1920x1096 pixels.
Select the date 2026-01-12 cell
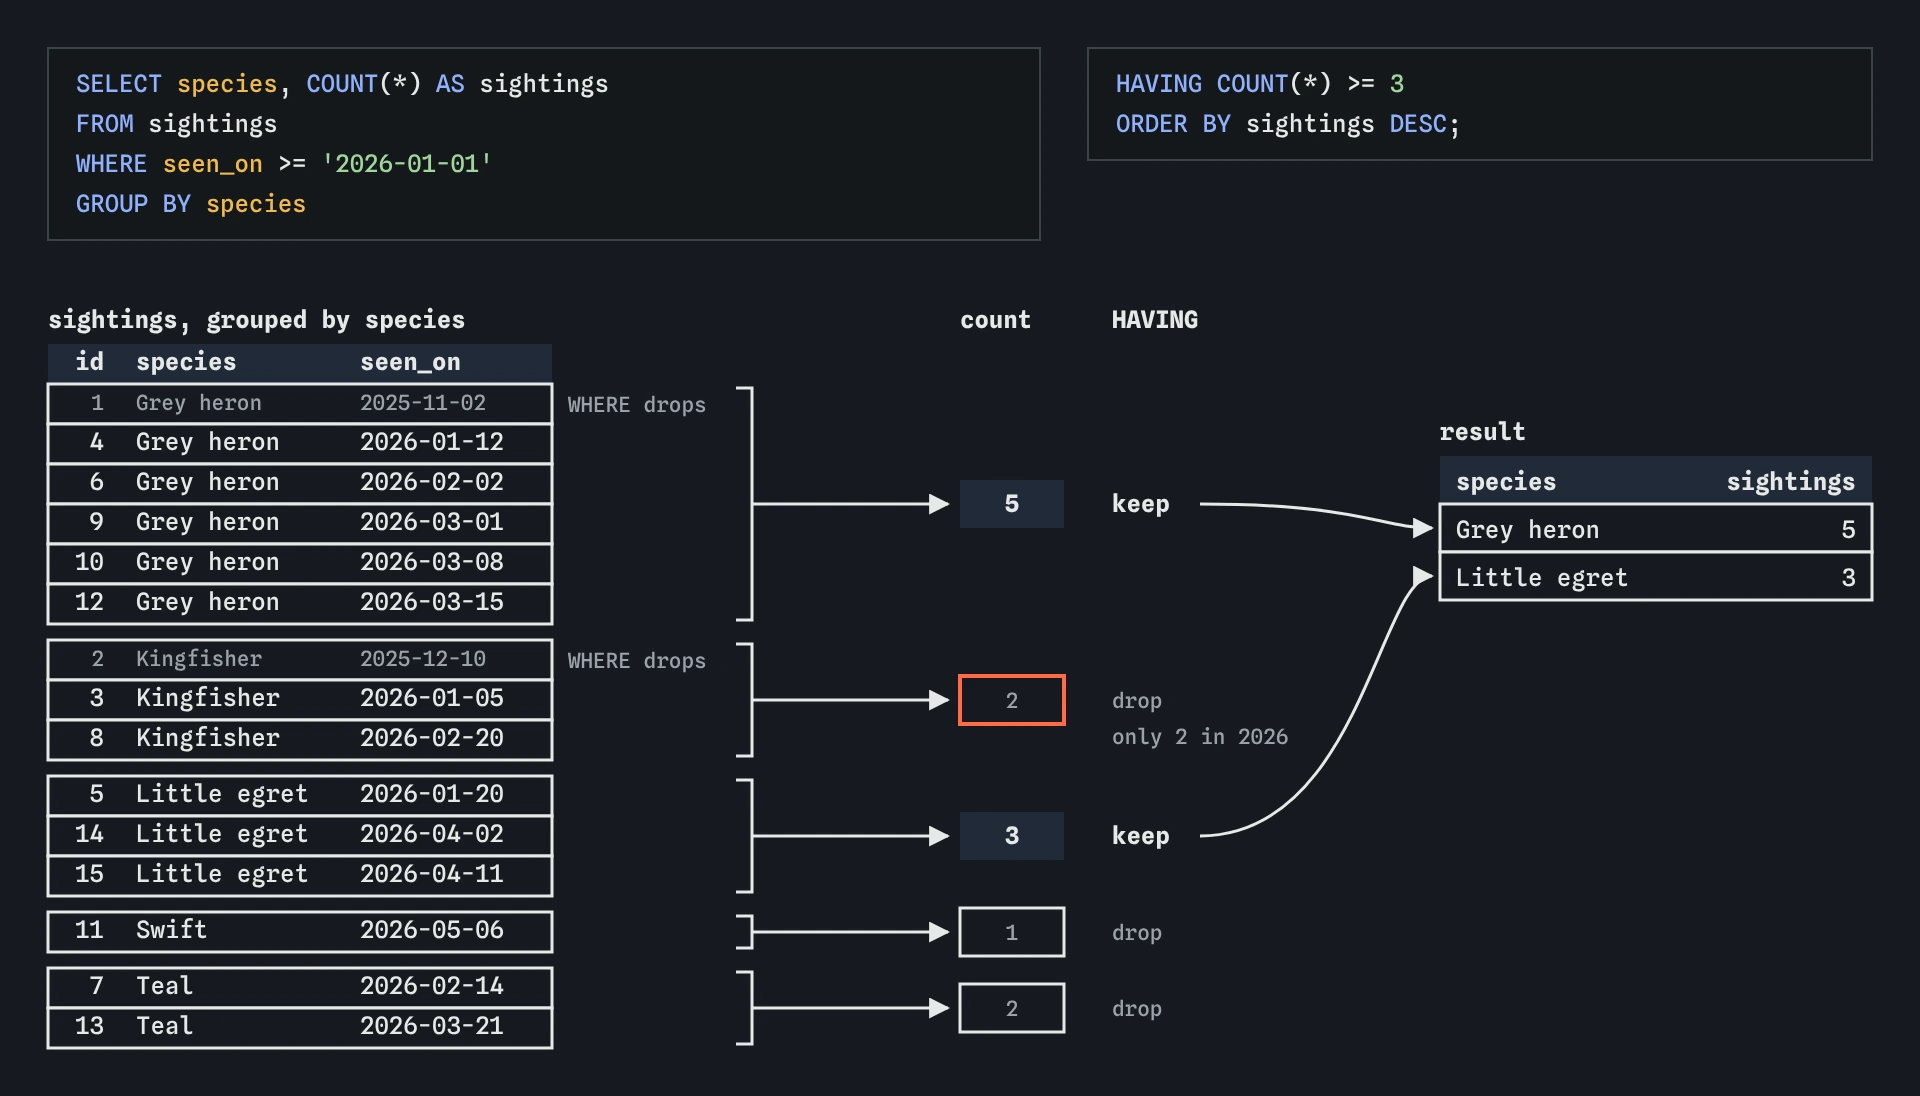coord(431,442)
